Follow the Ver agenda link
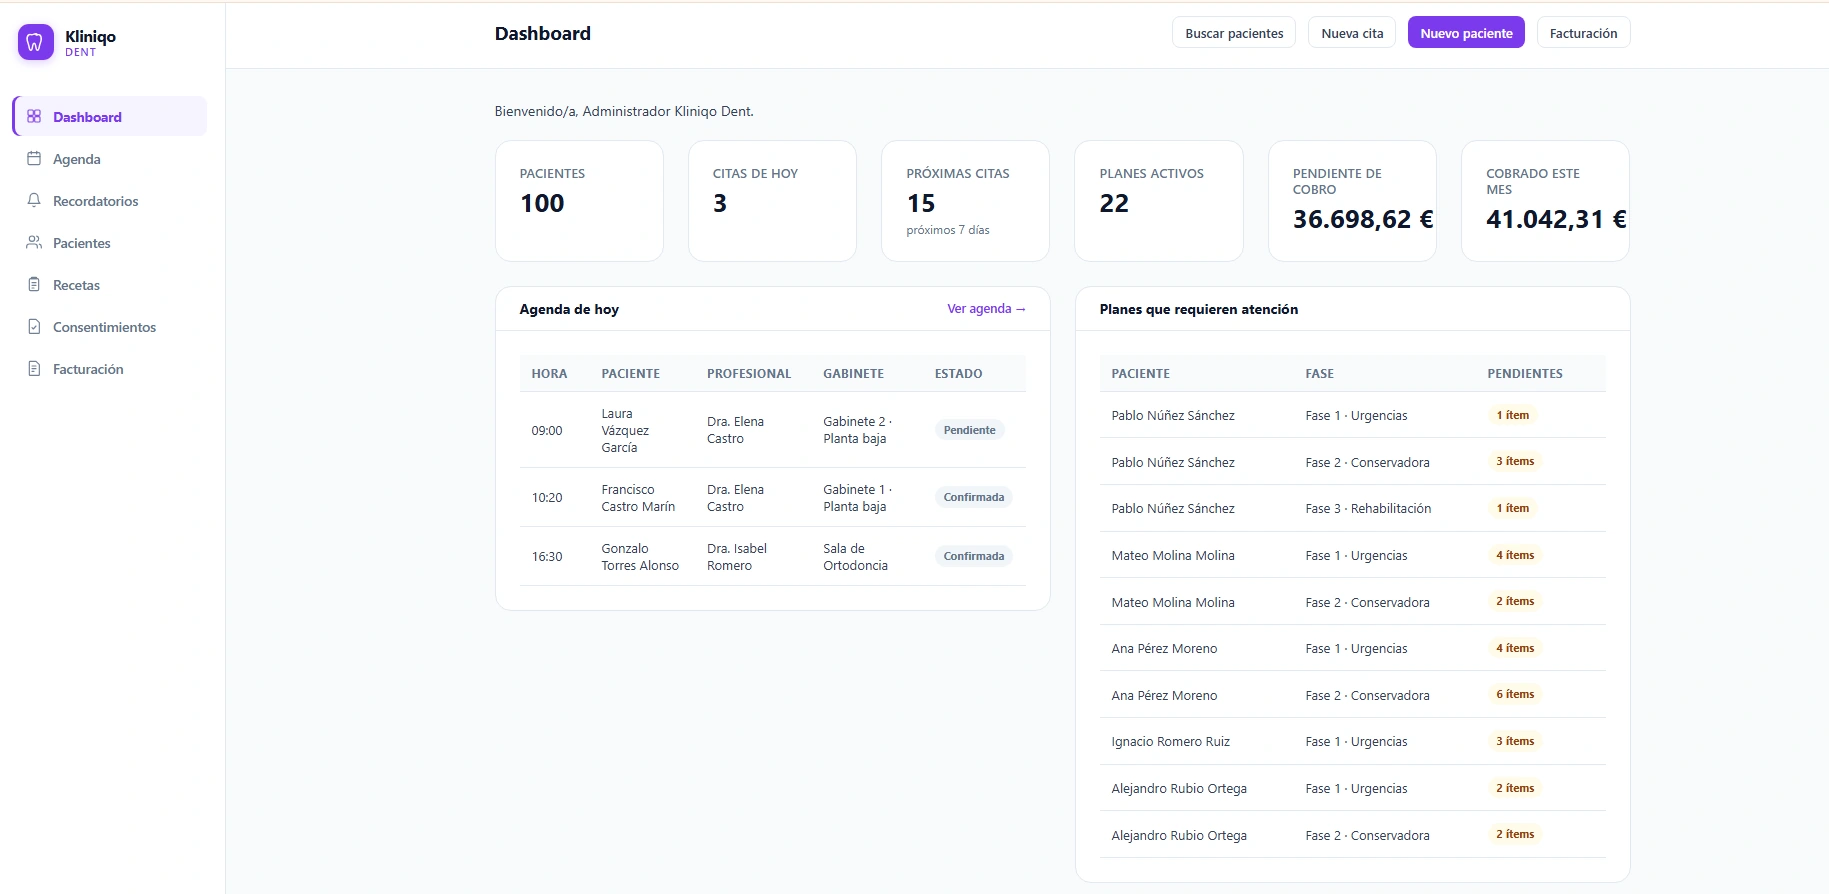 click(x=986, y=309)
